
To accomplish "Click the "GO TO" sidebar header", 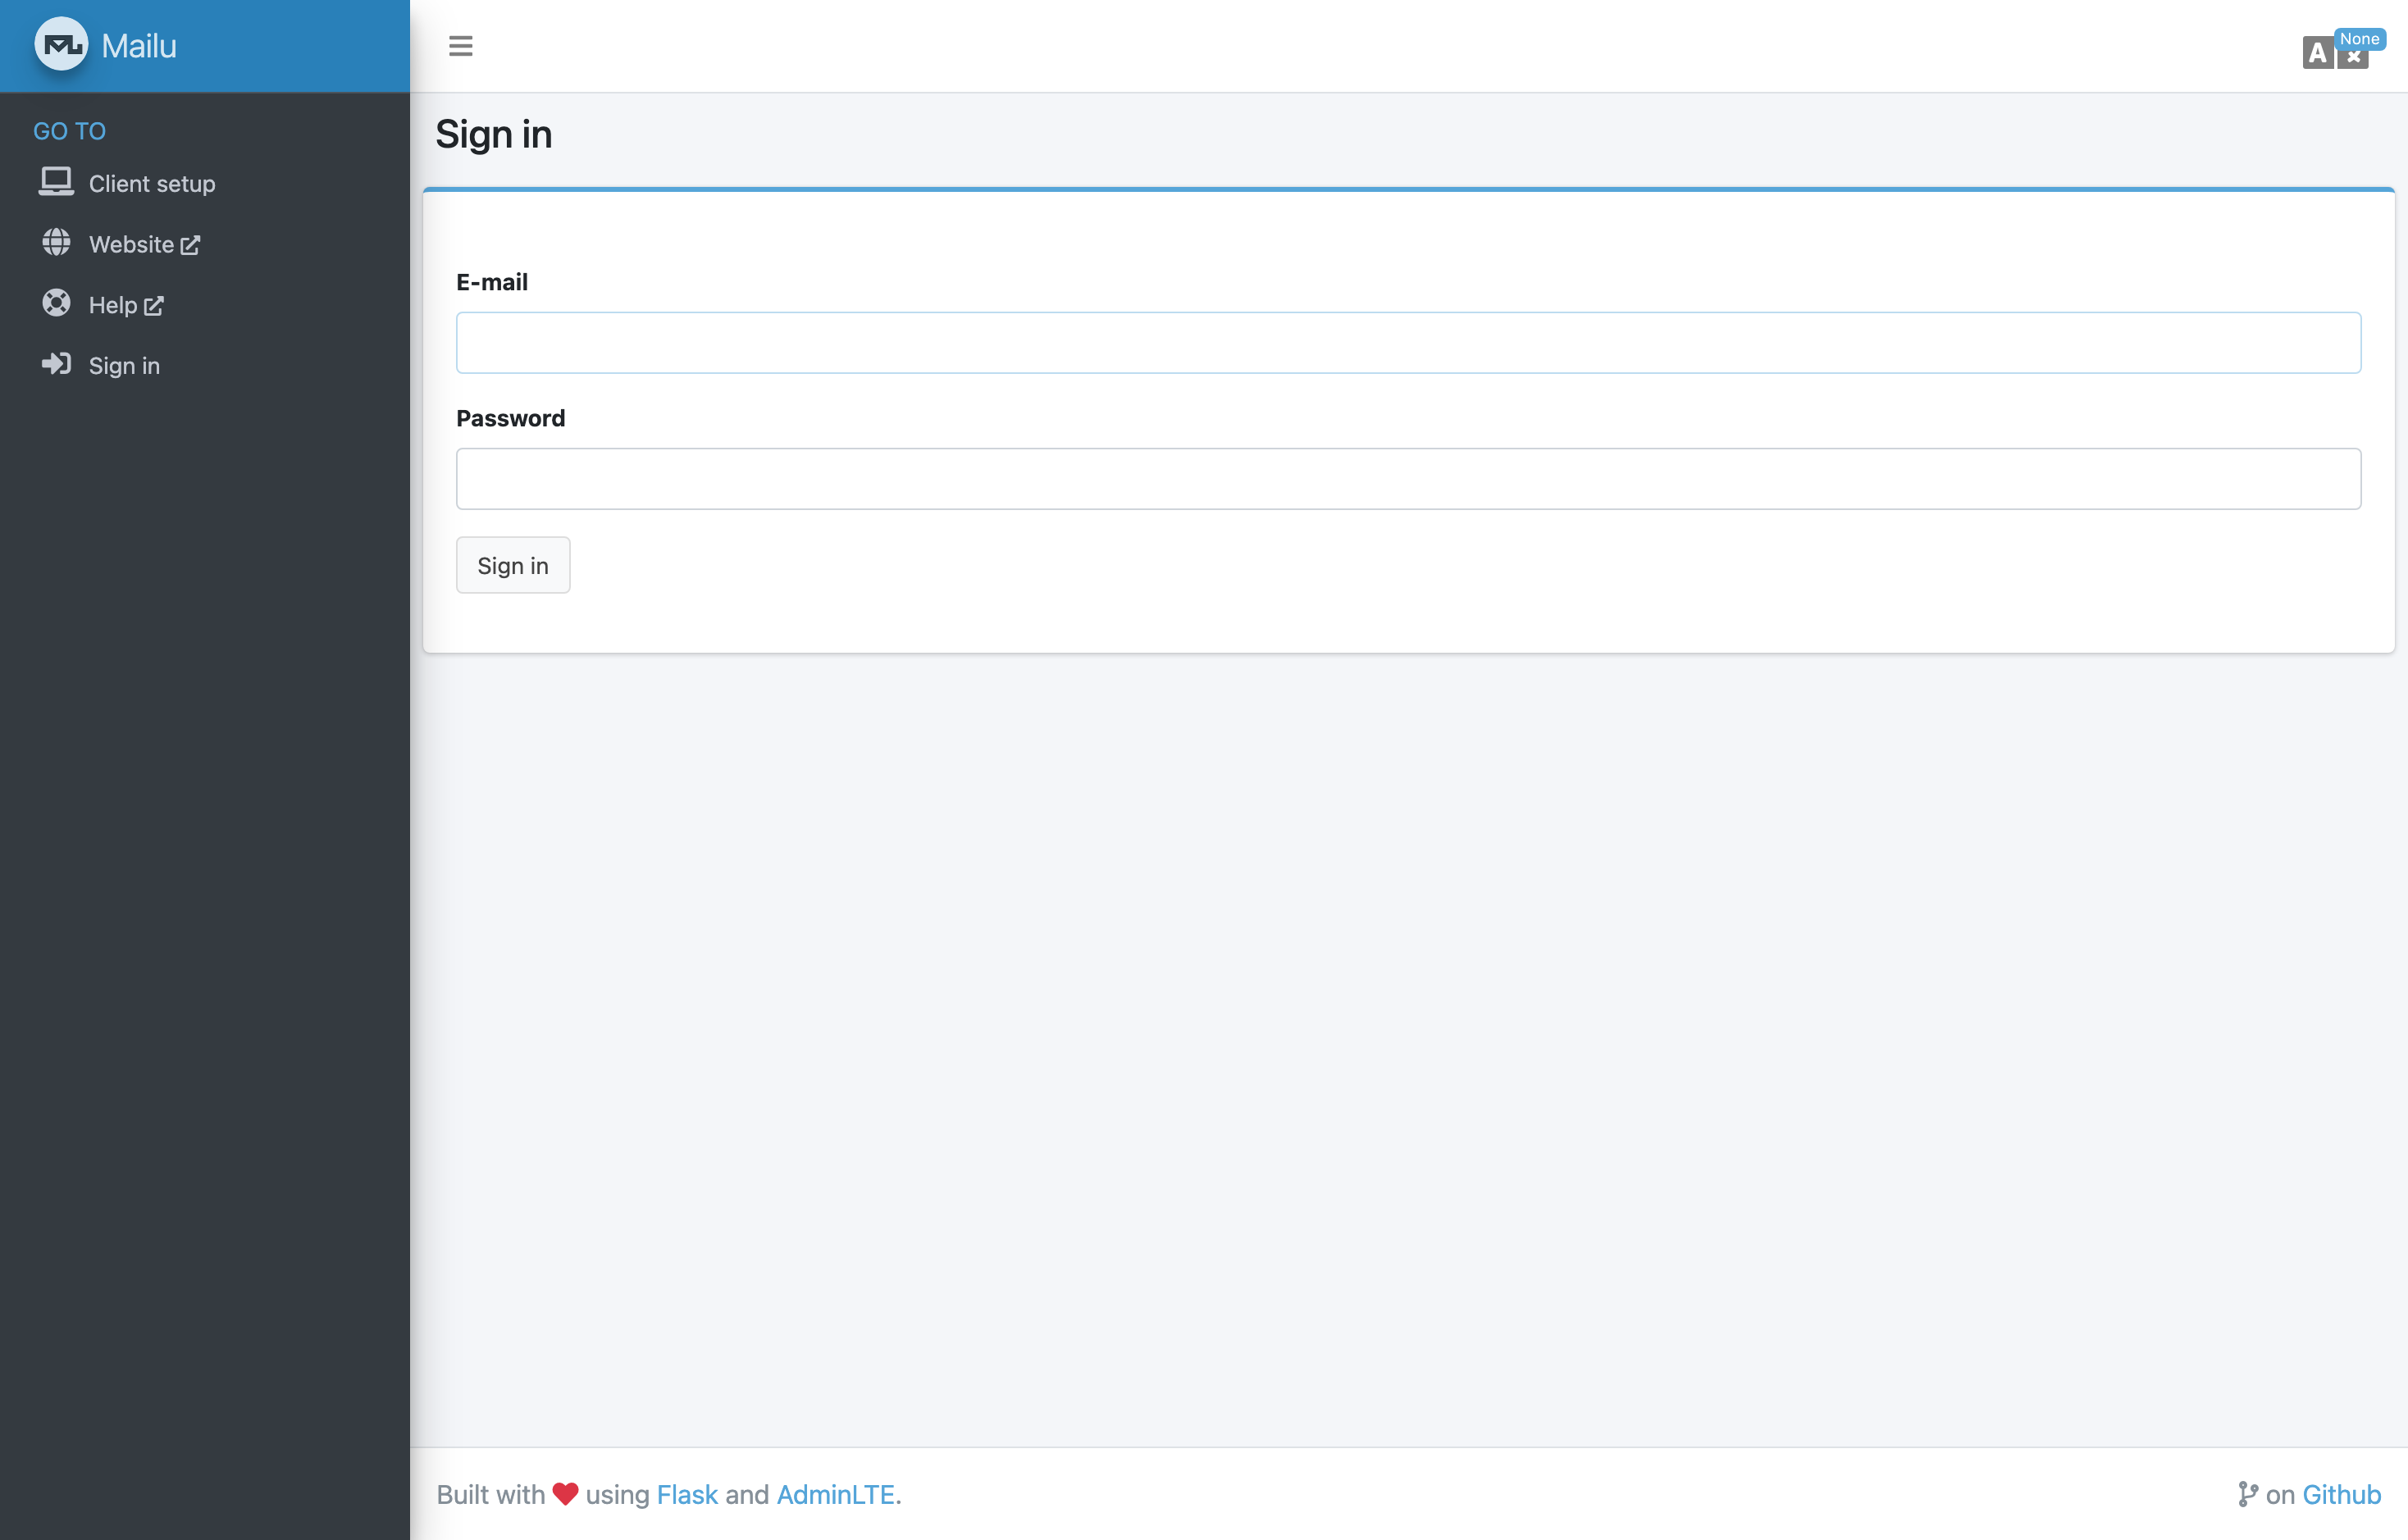I will point(69,131).
